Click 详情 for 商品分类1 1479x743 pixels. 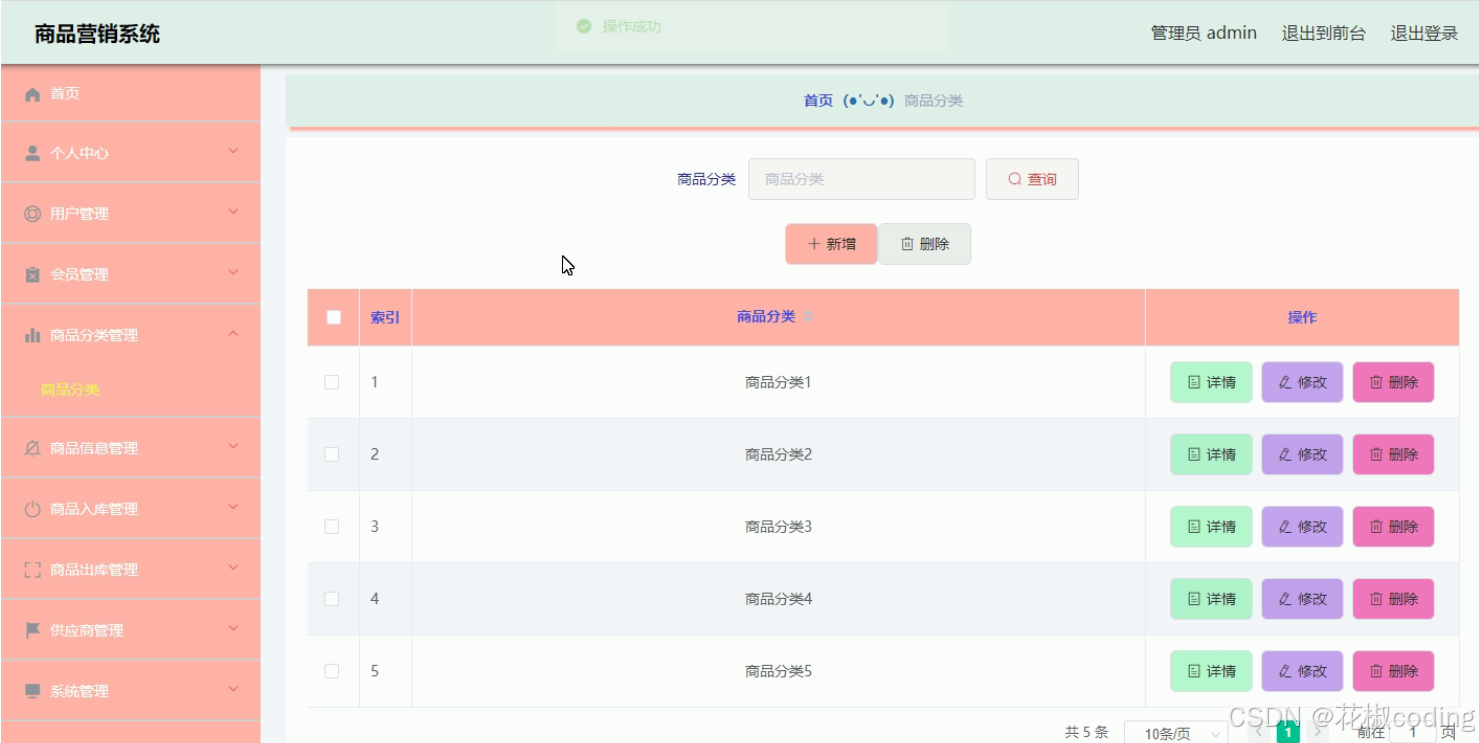(1211, 382)
